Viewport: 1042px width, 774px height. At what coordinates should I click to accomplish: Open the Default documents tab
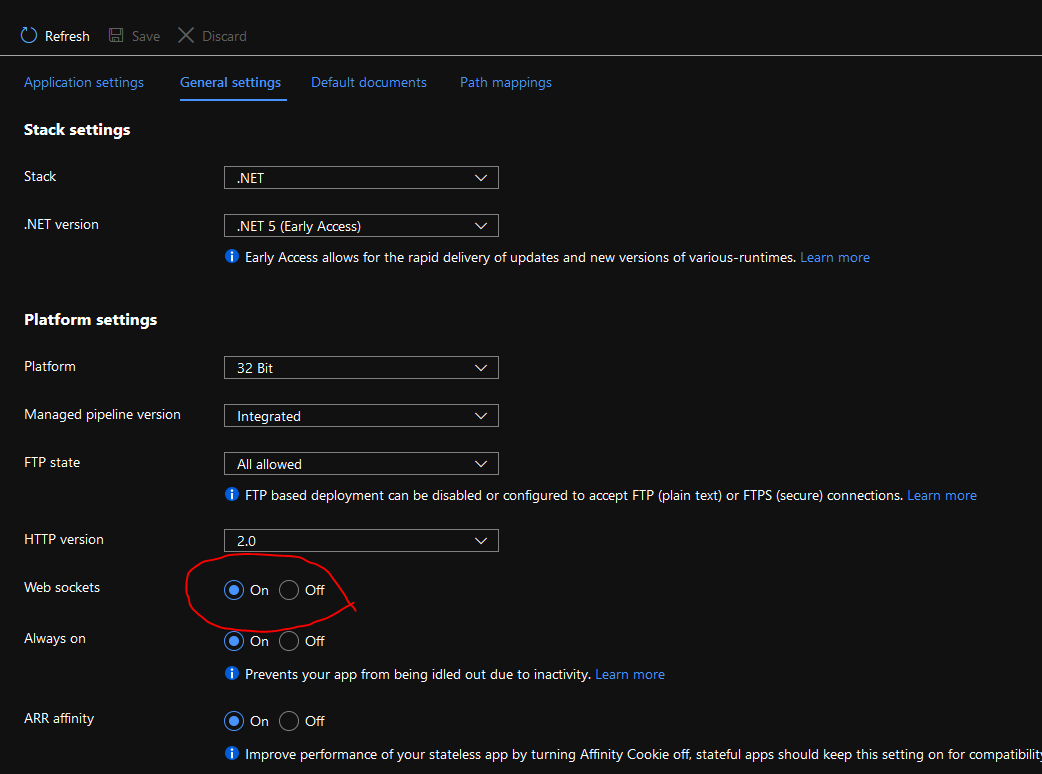point(369,82)
